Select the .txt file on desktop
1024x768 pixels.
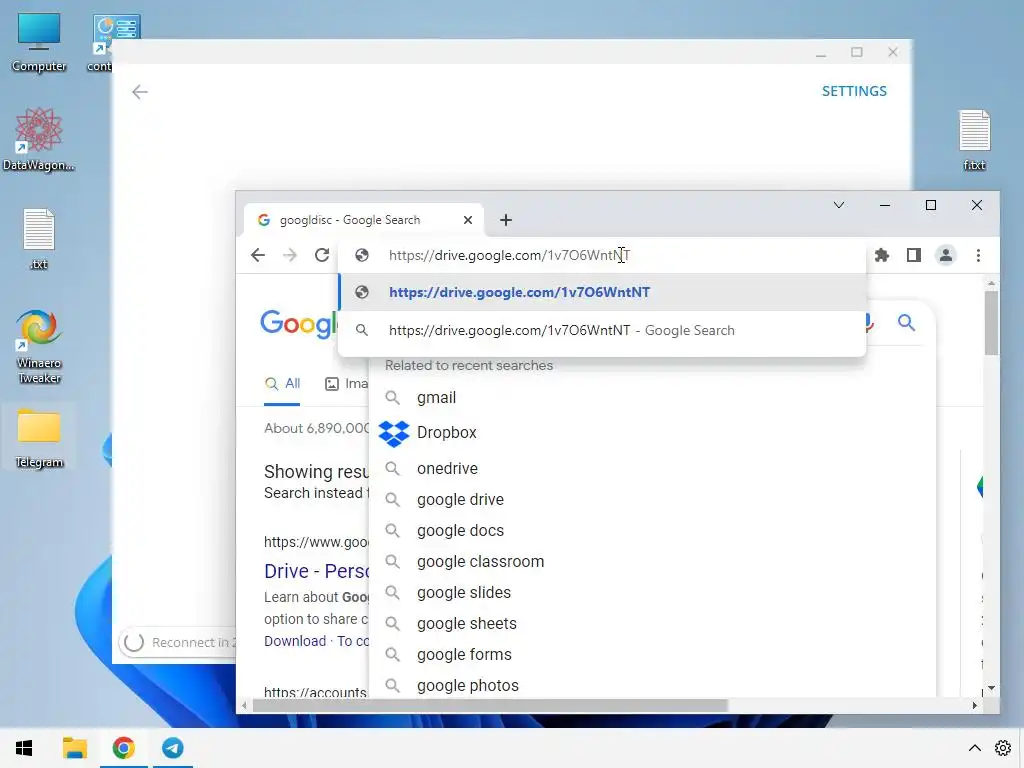coord(39,238)
